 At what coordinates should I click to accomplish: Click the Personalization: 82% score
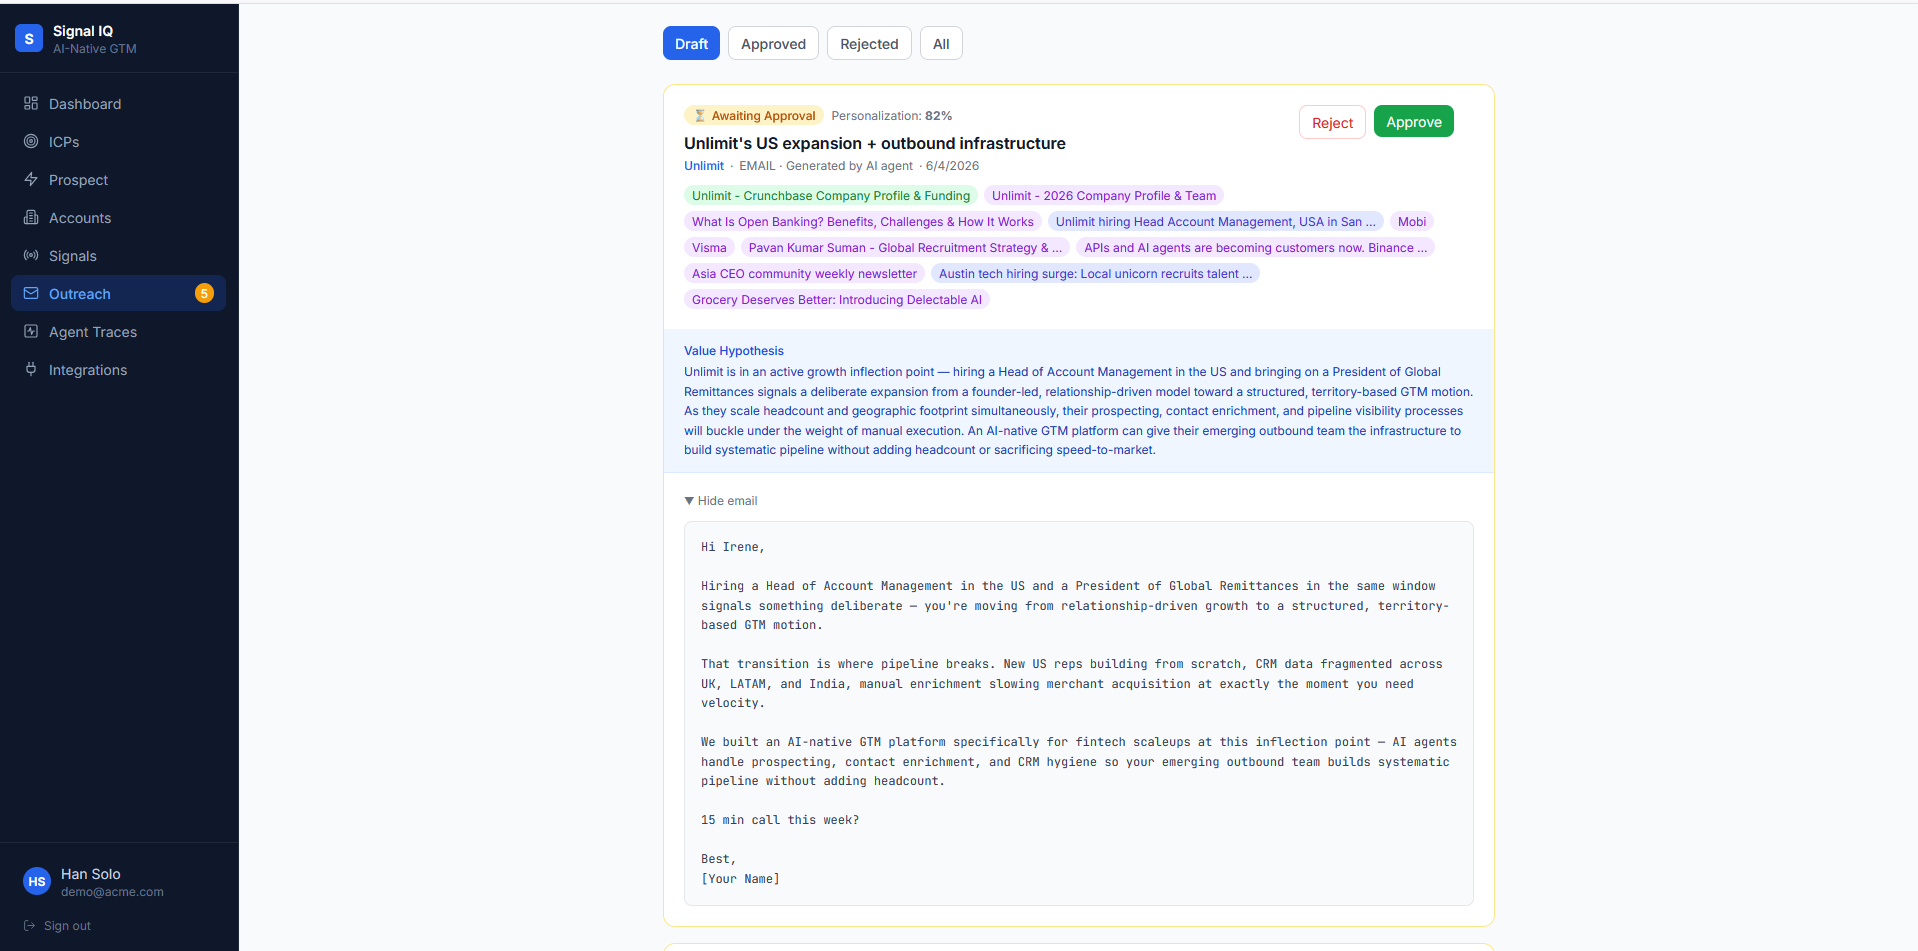892,116
